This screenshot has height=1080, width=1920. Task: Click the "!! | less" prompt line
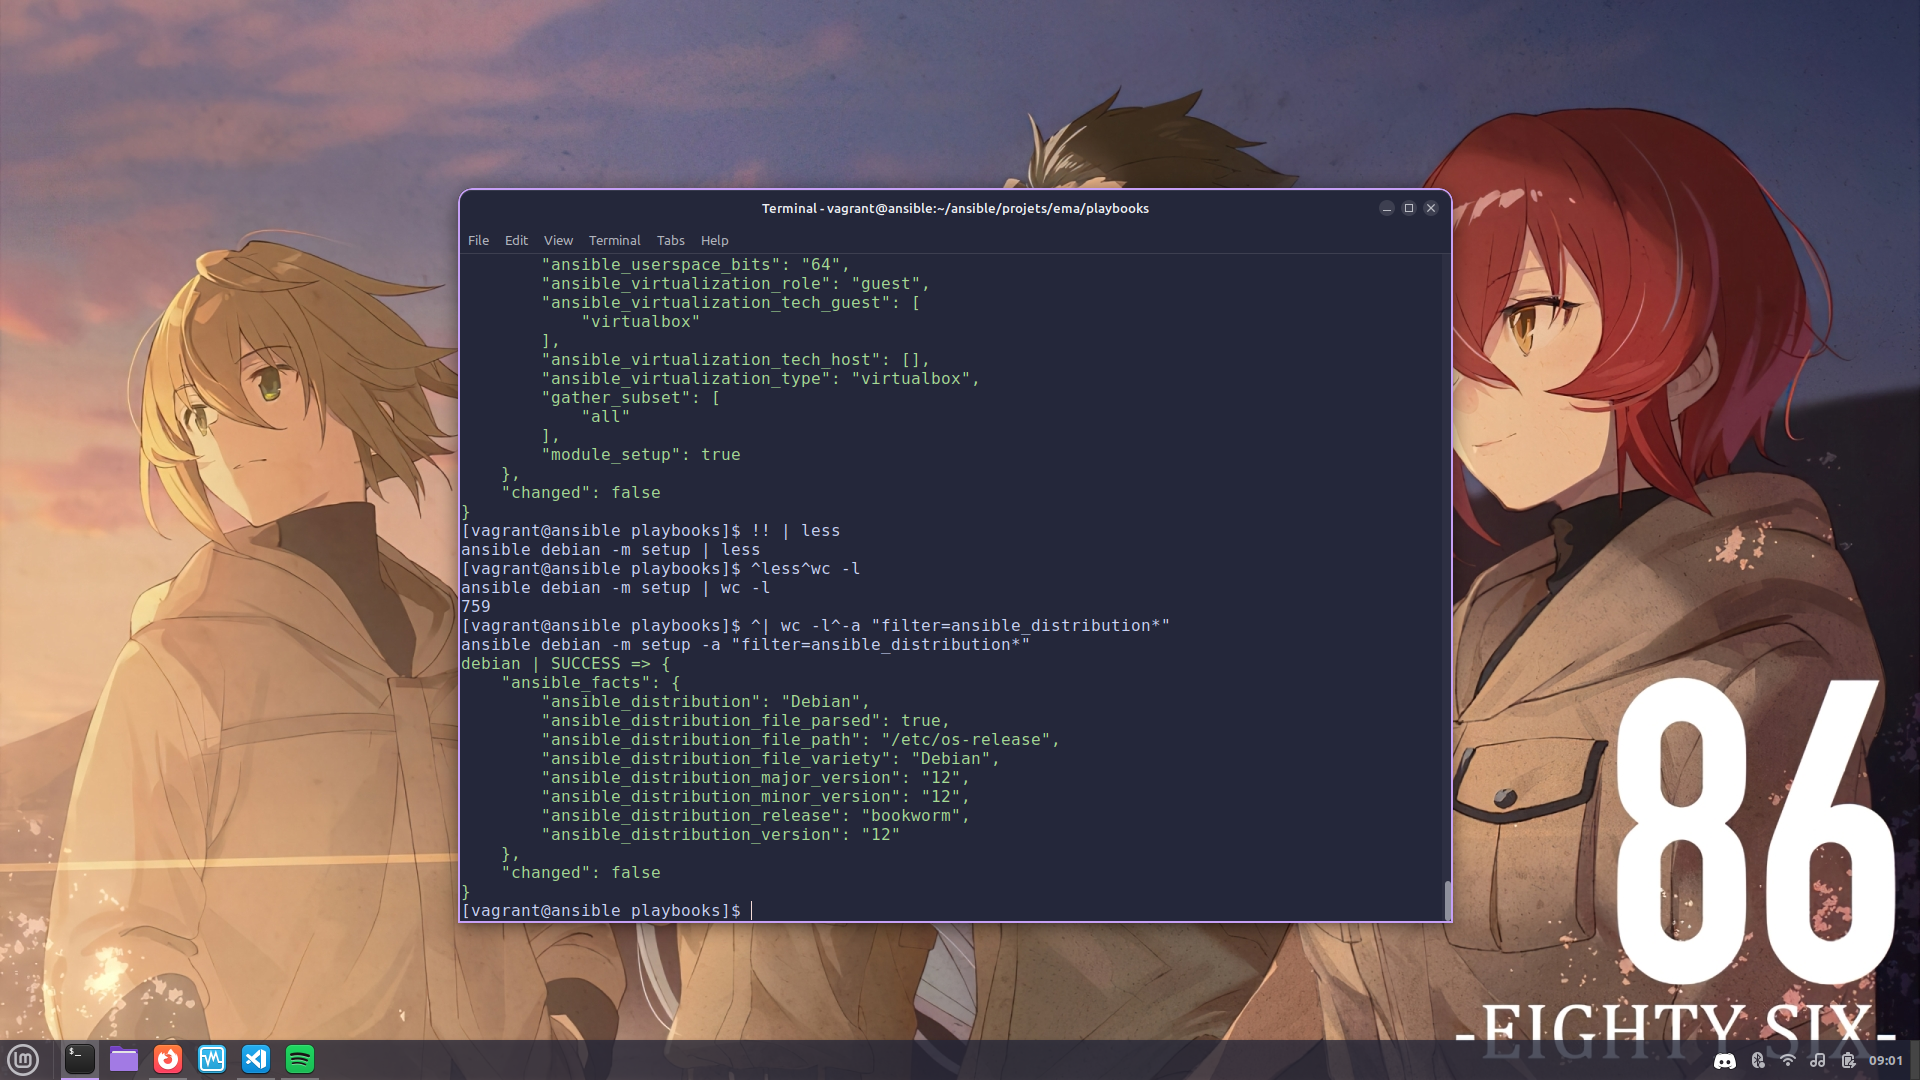pyautogui.click(x=651, y=530)
